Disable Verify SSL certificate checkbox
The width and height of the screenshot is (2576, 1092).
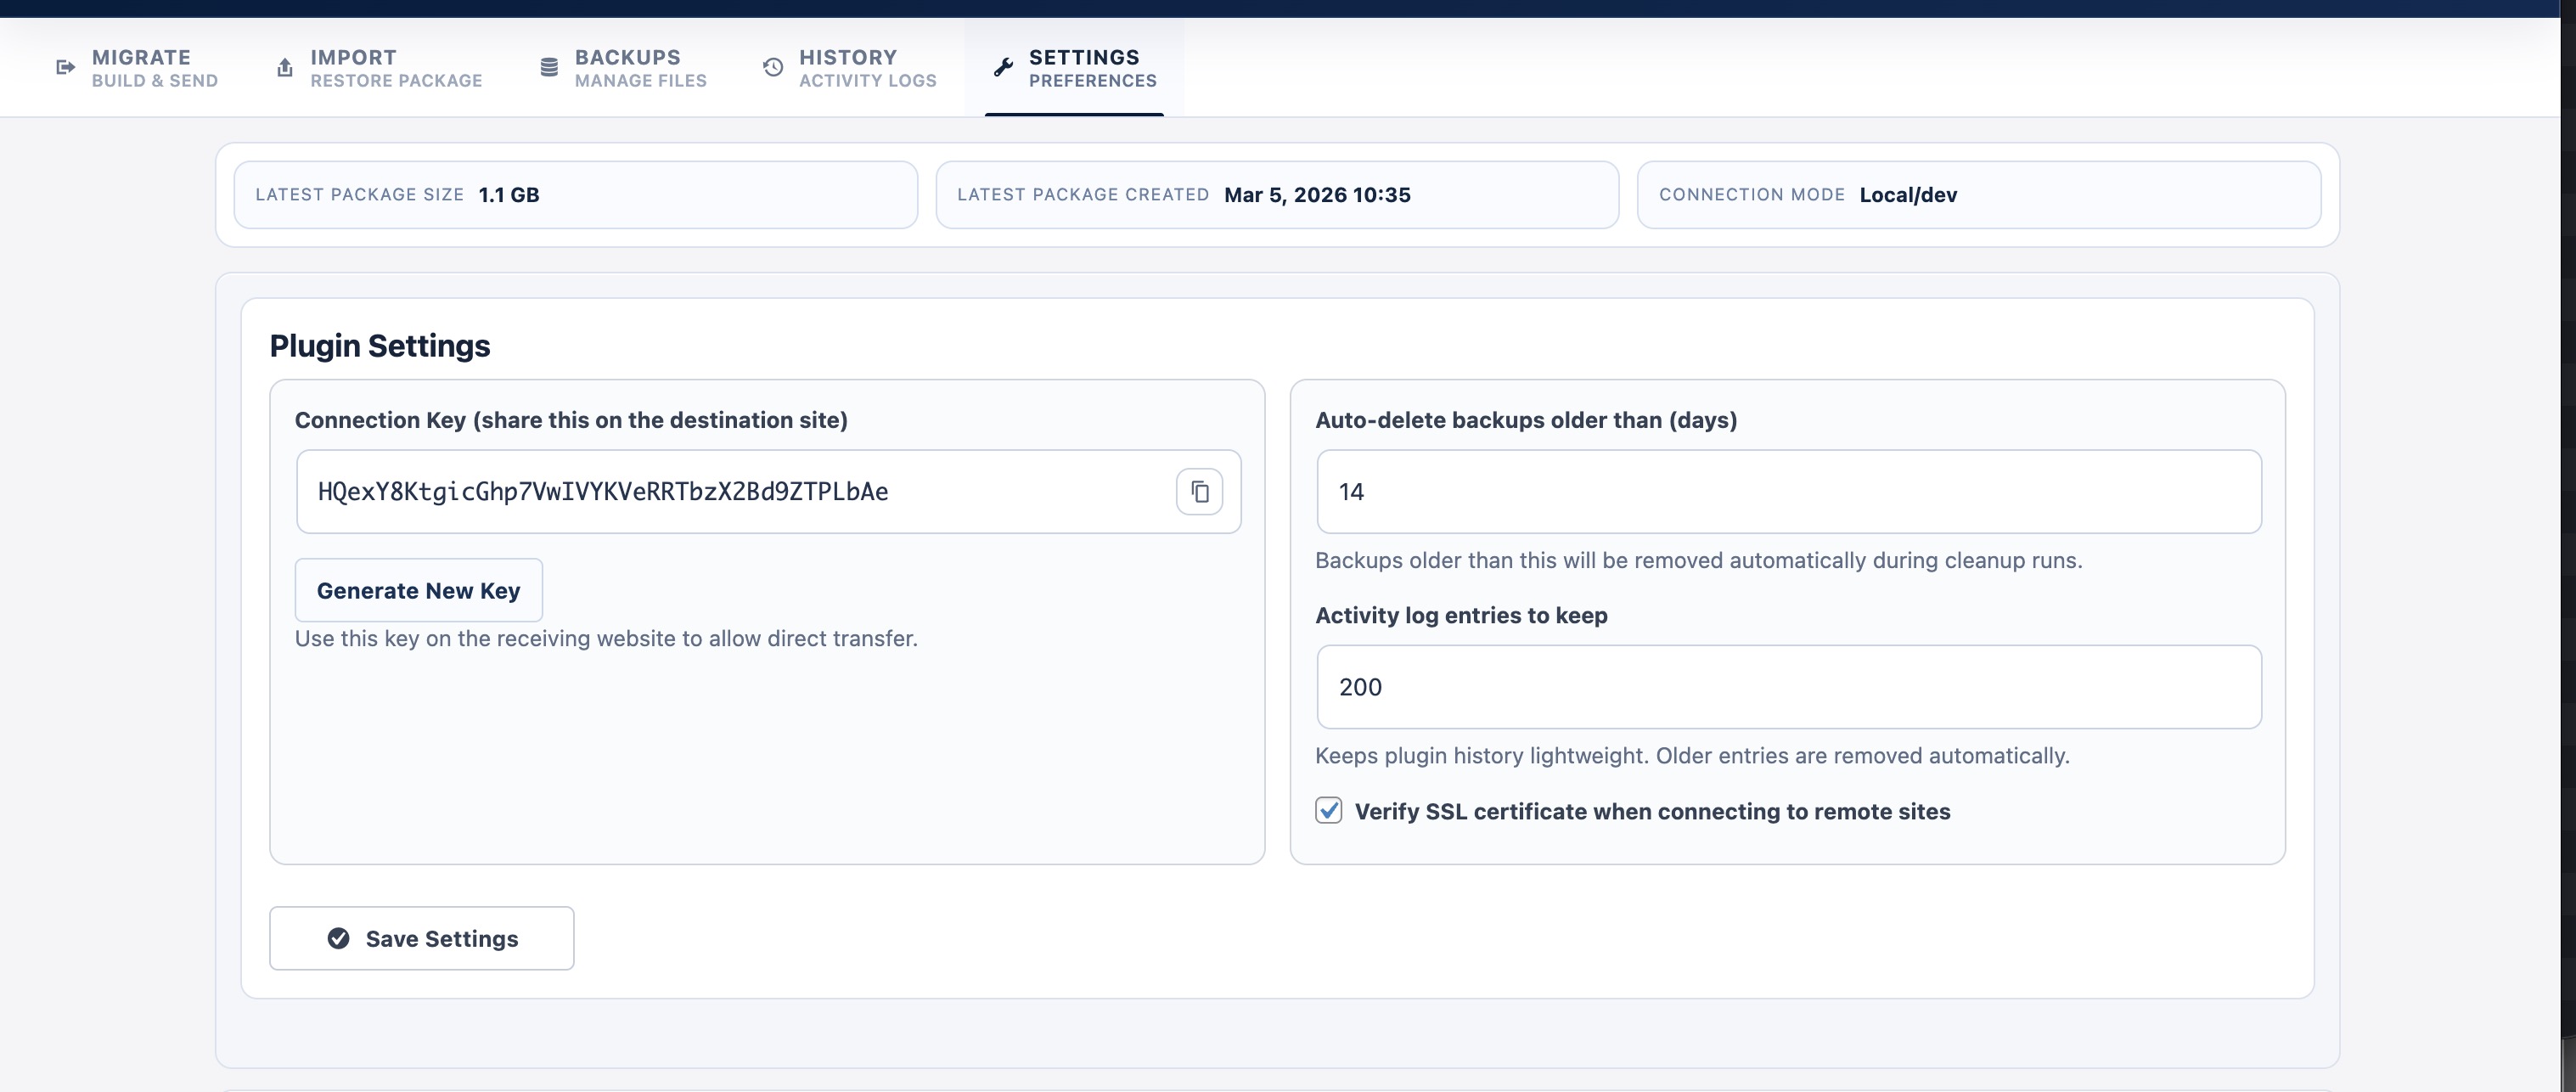click(1329, 811)
